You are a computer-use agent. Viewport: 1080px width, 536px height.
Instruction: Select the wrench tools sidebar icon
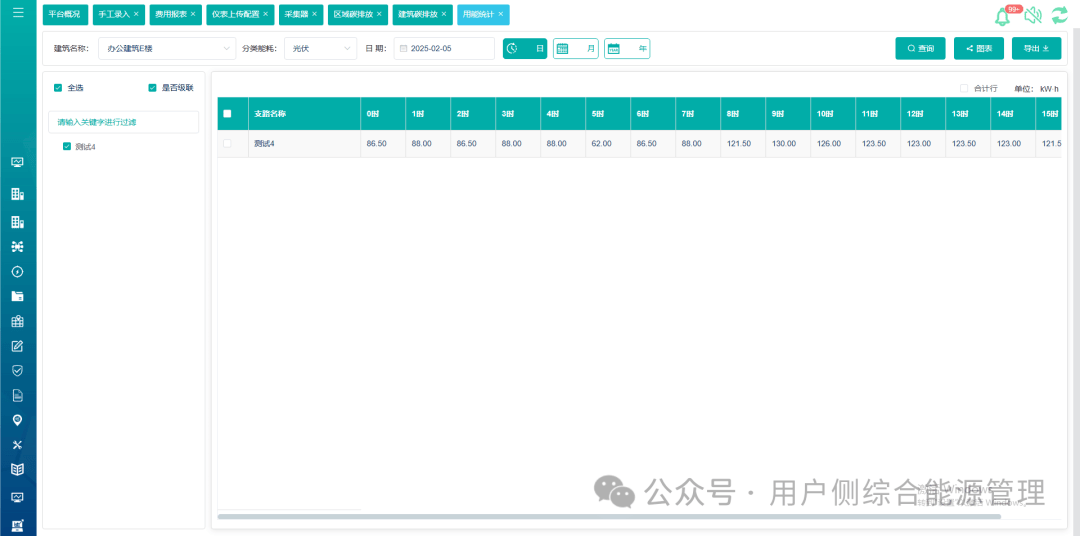(x=18, y=444)
